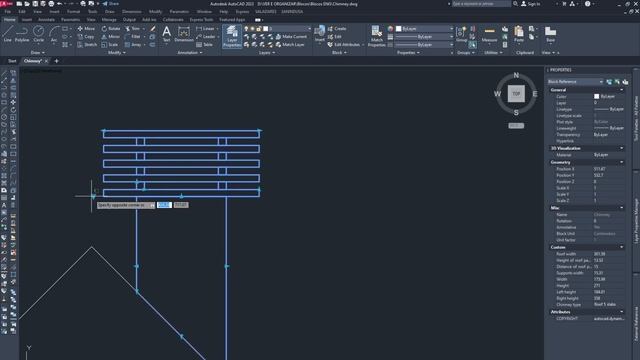The height and width of the screenshot is (360, 640).
Task: Open the Dimension menu
Action: [132, 12]
